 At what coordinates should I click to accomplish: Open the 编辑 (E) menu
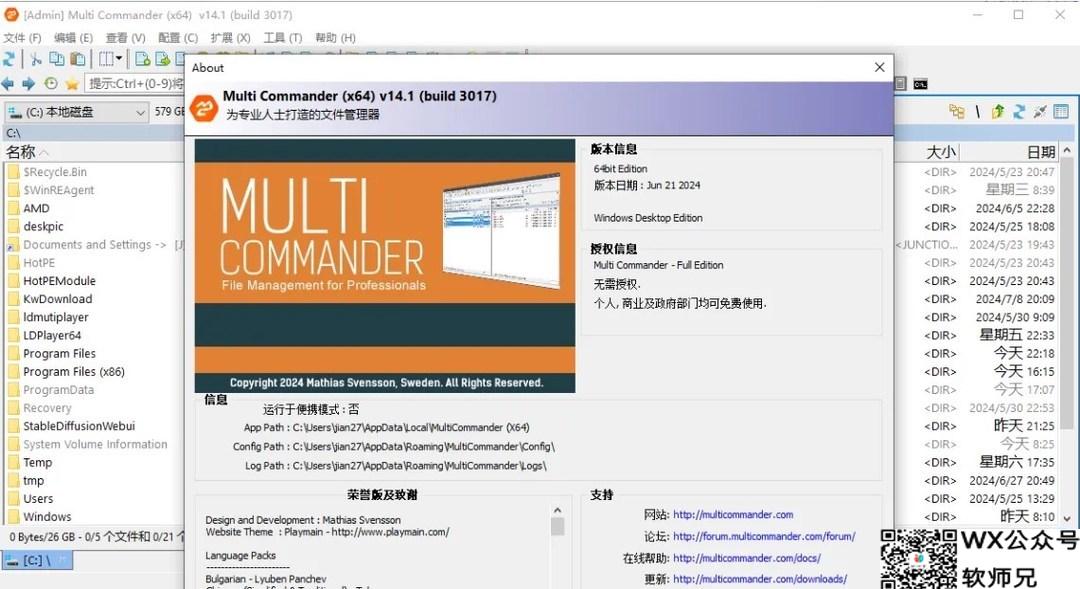pyautogui.click(x=73, y=38)
